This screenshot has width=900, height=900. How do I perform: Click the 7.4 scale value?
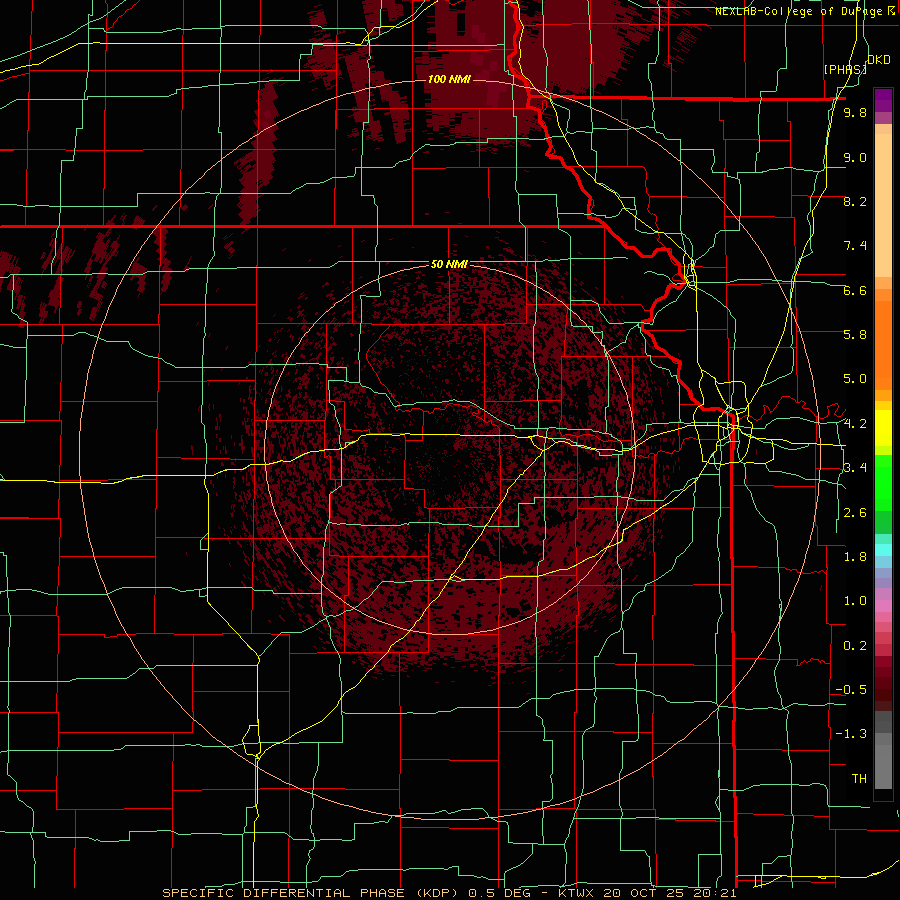(855, 246)
